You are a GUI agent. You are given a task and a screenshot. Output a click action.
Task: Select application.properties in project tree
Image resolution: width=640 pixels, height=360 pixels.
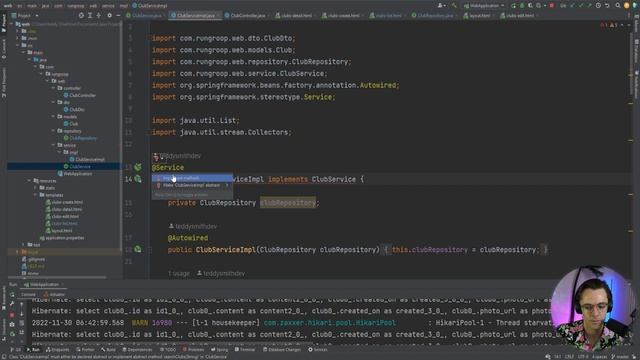[62, 238]
